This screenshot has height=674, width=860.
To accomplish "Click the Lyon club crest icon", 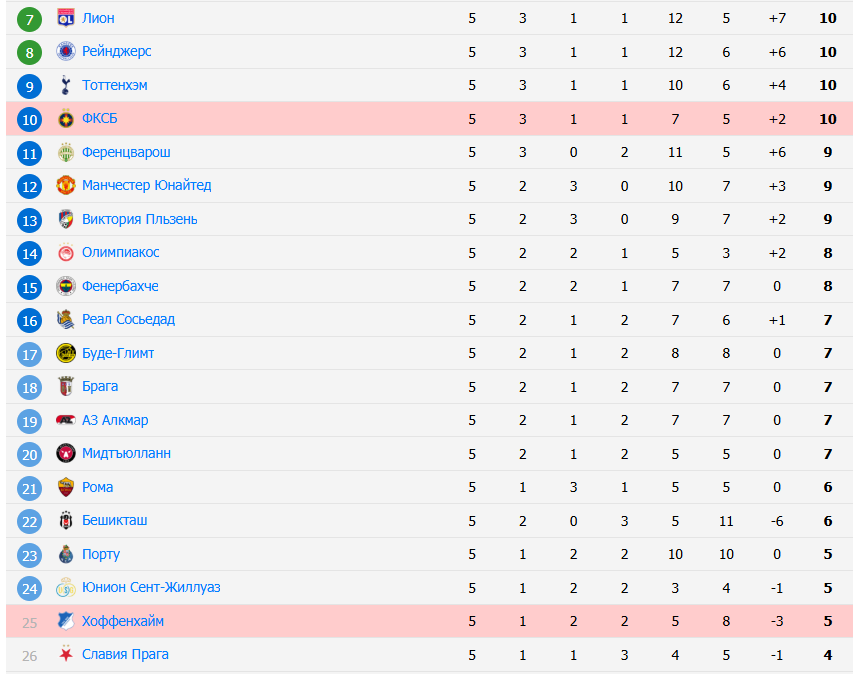I will [x=66, y=18].
